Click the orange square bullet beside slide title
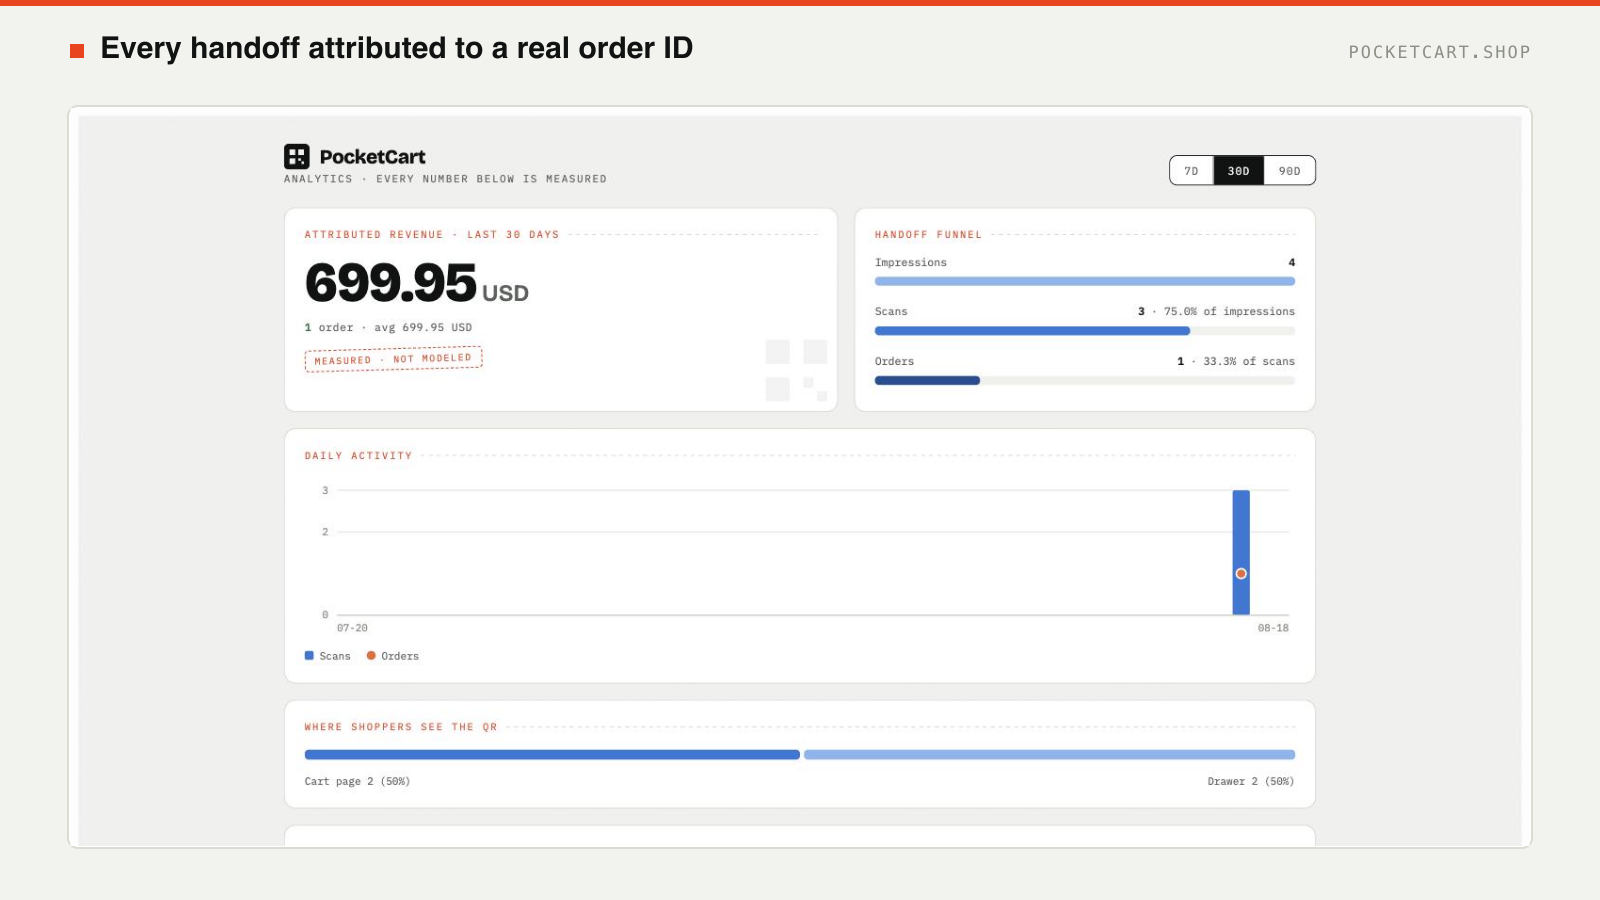 [x=77, y=50]
